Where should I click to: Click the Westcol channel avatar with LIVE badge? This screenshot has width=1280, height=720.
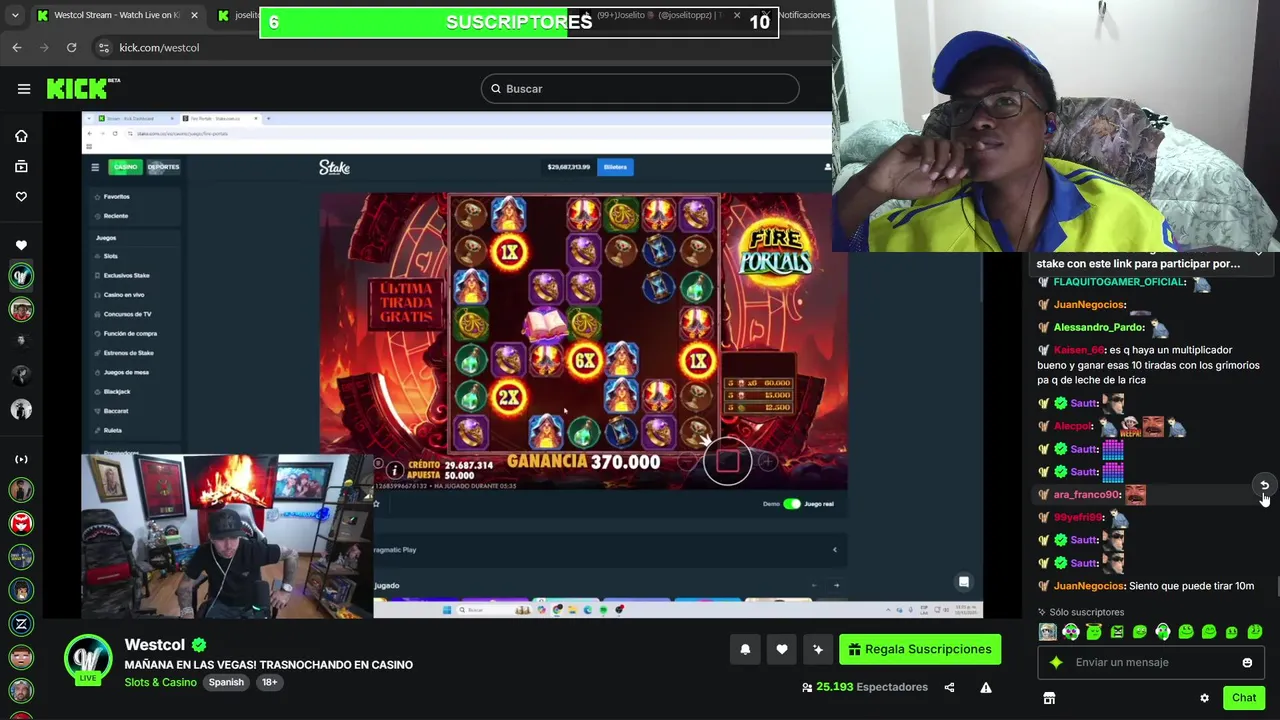pos(88,660)
